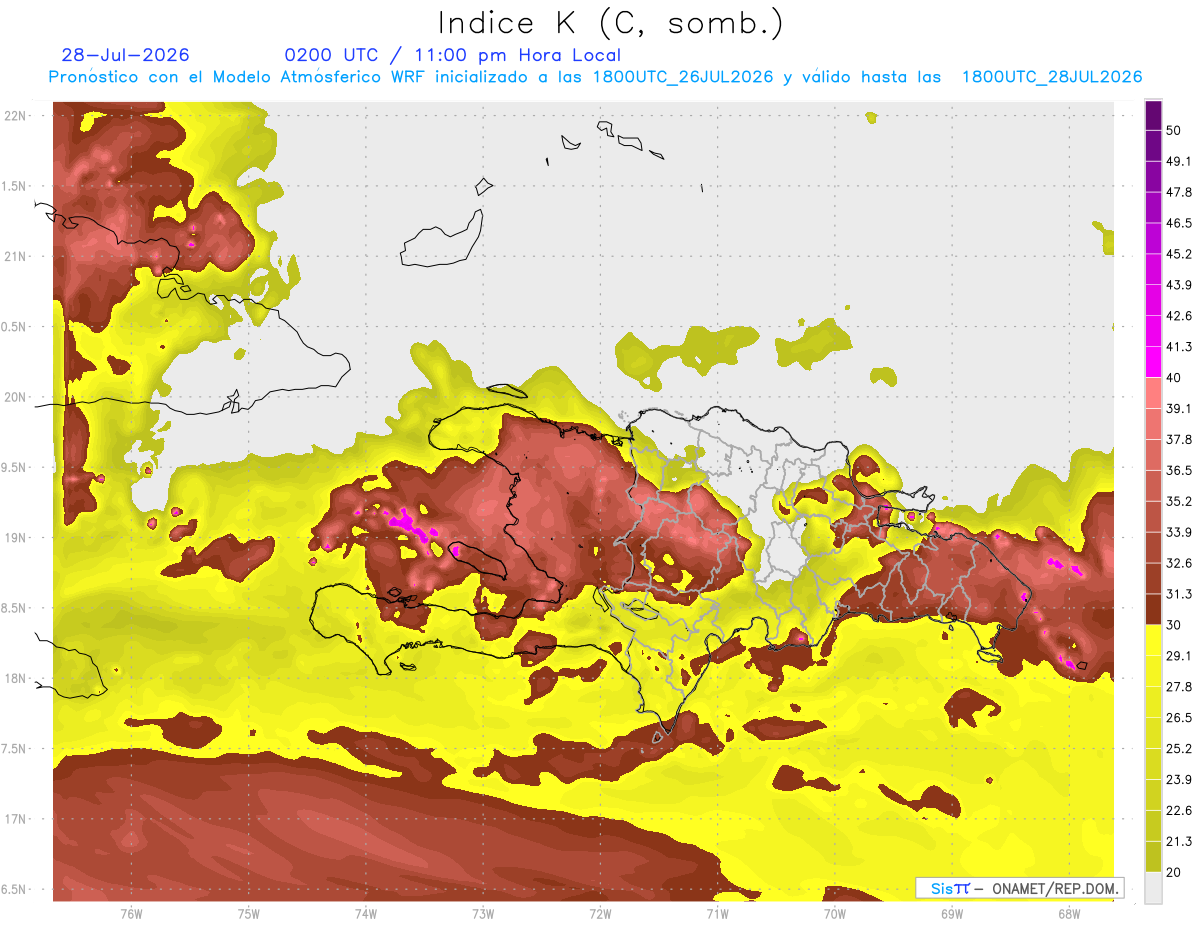
Task: Click the latitude label '18N'
Action: 15,679
